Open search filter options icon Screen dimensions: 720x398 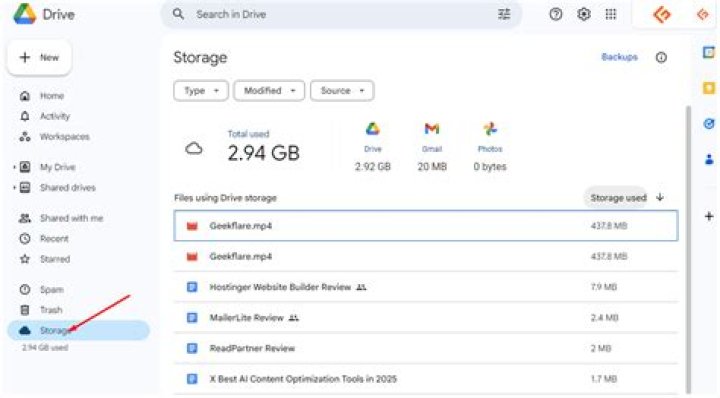tap(504, 14)
